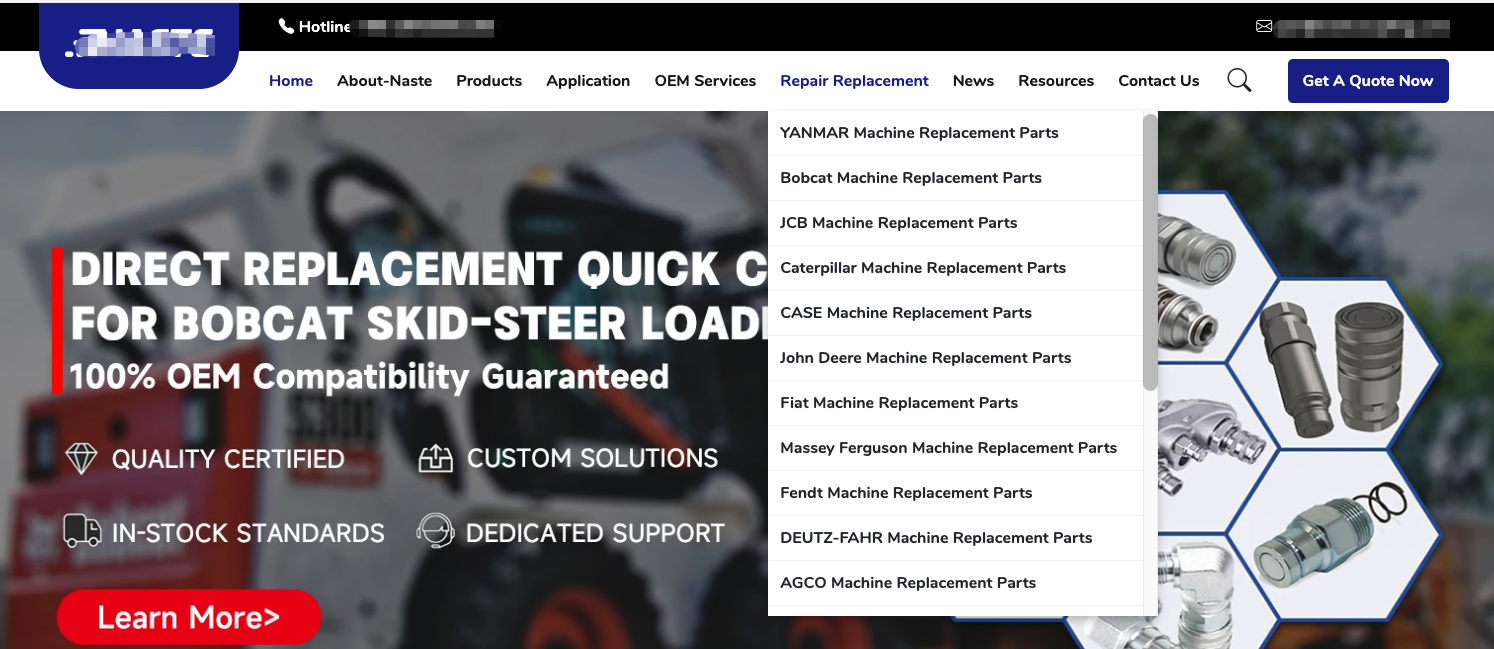Click the top-right hexagon coupling image
The image size is (1494, 649).
point(1333,365)
